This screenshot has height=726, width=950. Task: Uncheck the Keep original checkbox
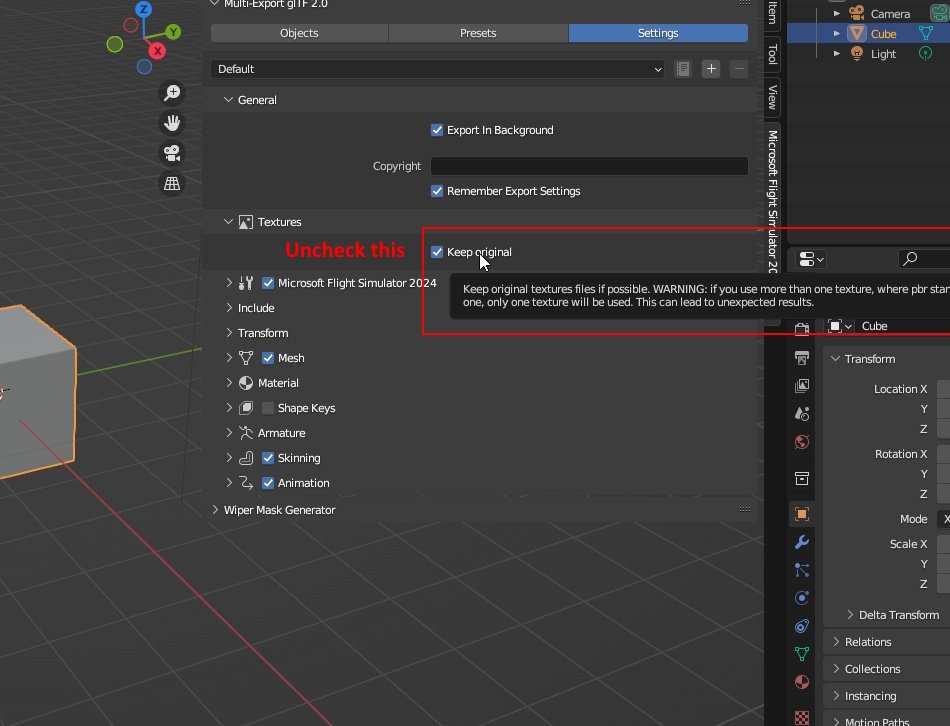437,252
